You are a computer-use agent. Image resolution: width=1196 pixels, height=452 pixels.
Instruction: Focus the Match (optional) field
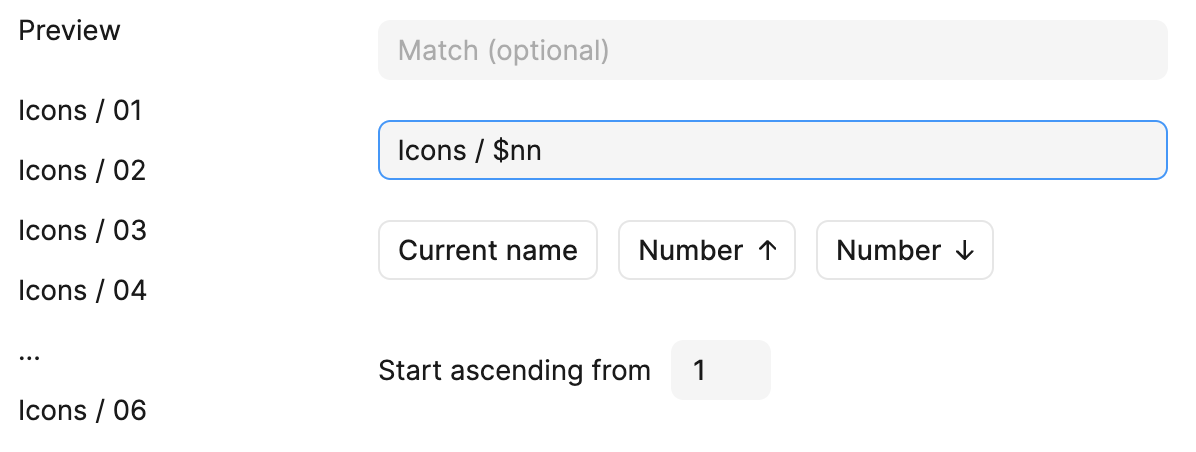pyautogui.click(x=772, y=50)
